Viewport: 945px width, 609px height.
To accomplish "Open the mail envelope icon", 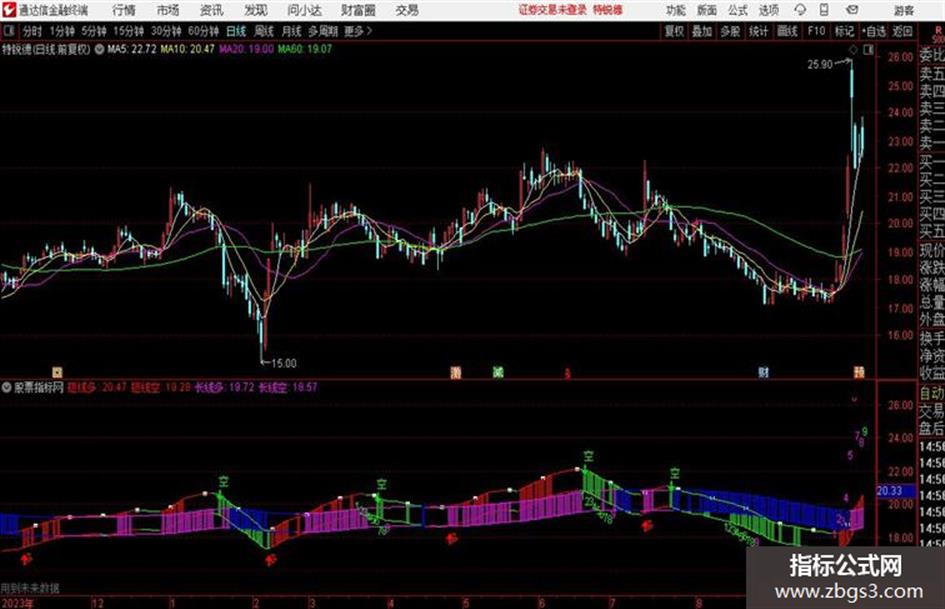I will 852,10.
